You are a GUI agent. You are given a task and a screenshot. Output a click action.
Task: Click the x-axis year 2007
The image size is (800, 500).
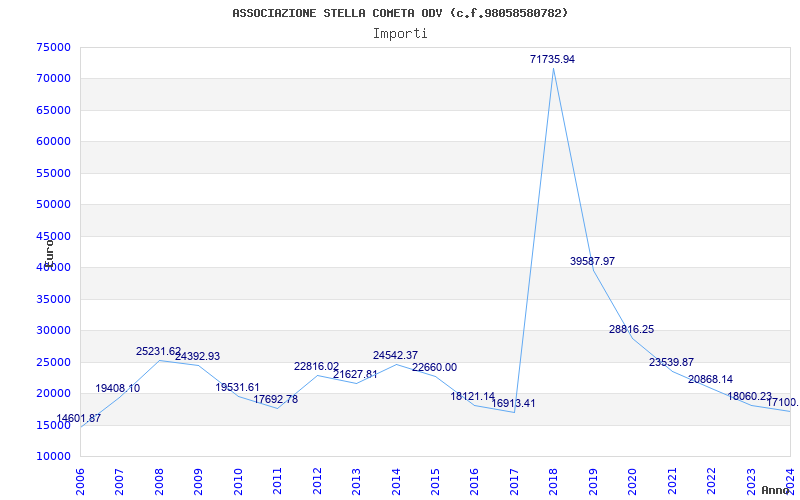(119, 481)
